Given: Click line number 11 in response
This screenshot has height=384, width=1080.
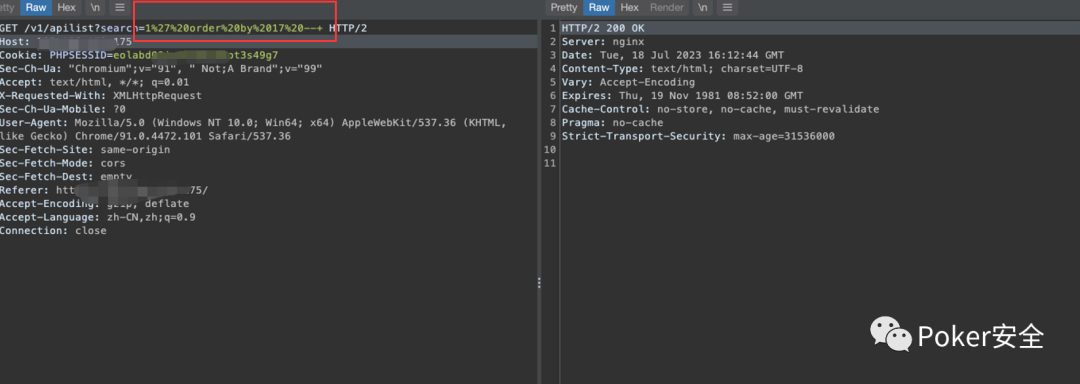Looking at the screenshot, I should [x=550, y=163].
